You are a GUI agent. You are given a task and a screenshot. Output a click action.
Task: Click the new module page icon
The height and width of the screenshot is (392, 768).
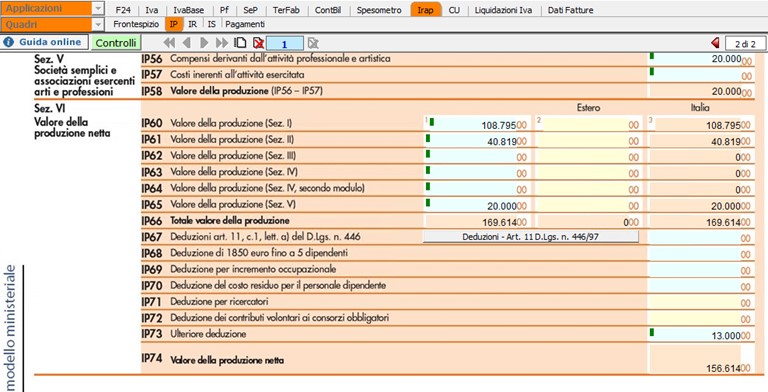click(x=240, y=43)
